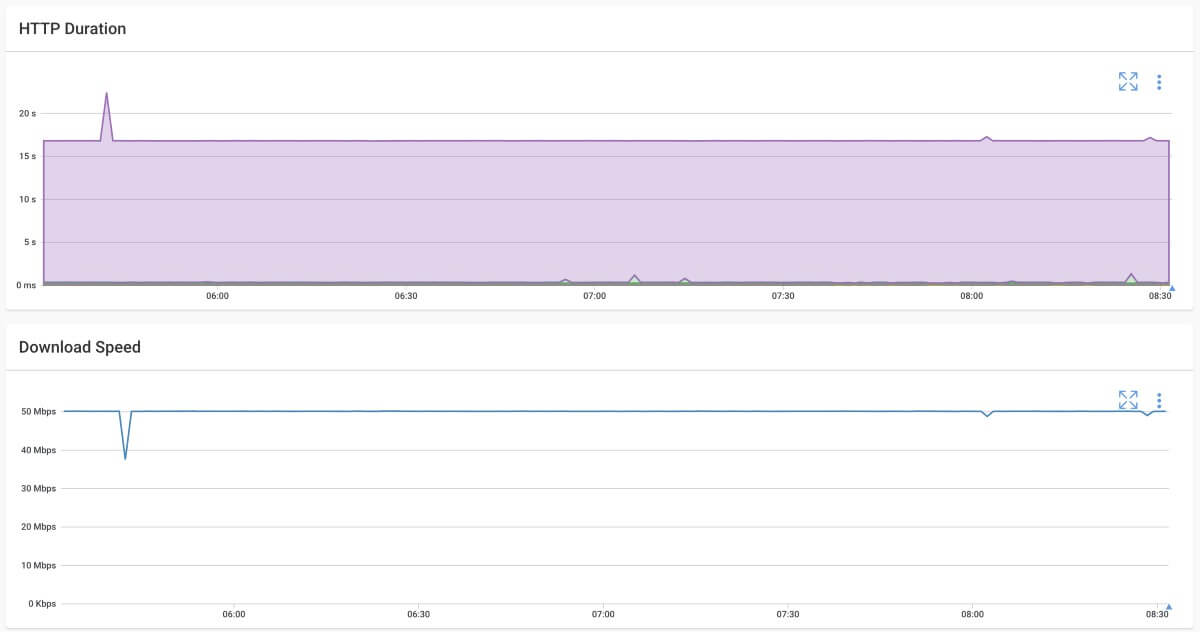The width and height of the screenshot is (1200, 632).
Task: Select the downward speed dip near 05:45
Action: (126, 456)
